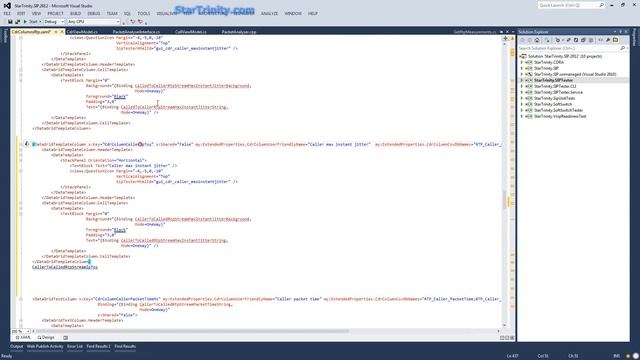640x360 pixels.
Task: Open the Toolbox side tab
Action: pos(5,36)
